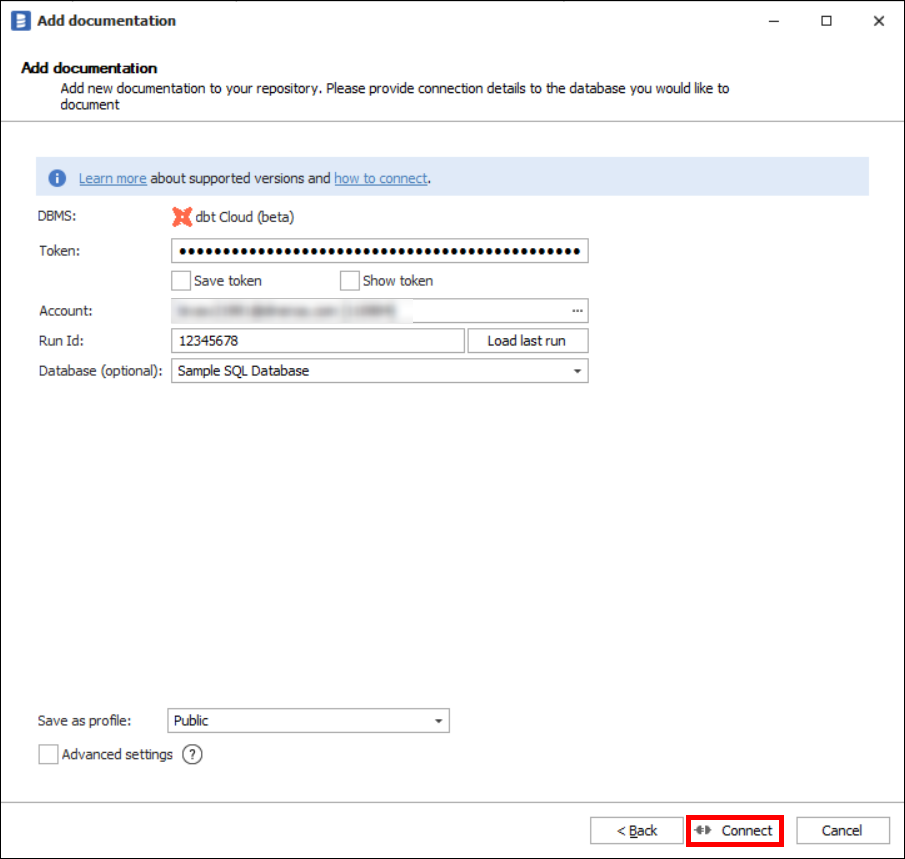Check the Advanced settings checkbox
Screen dimensions: 905x859
pos(48,755)
